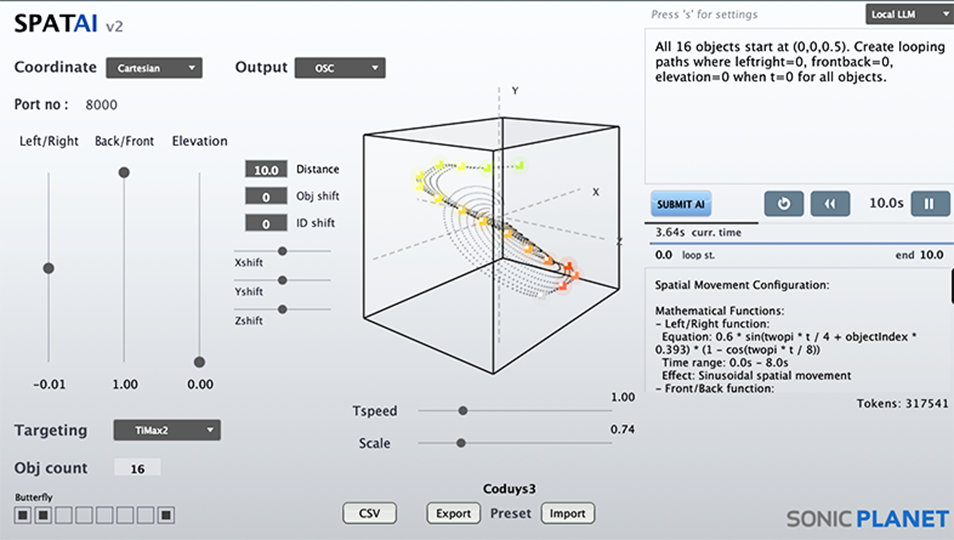Image resolution: width=954 pixels, height=540 pixels.
Task: Click the Import preset button
Action: [568, 513]
